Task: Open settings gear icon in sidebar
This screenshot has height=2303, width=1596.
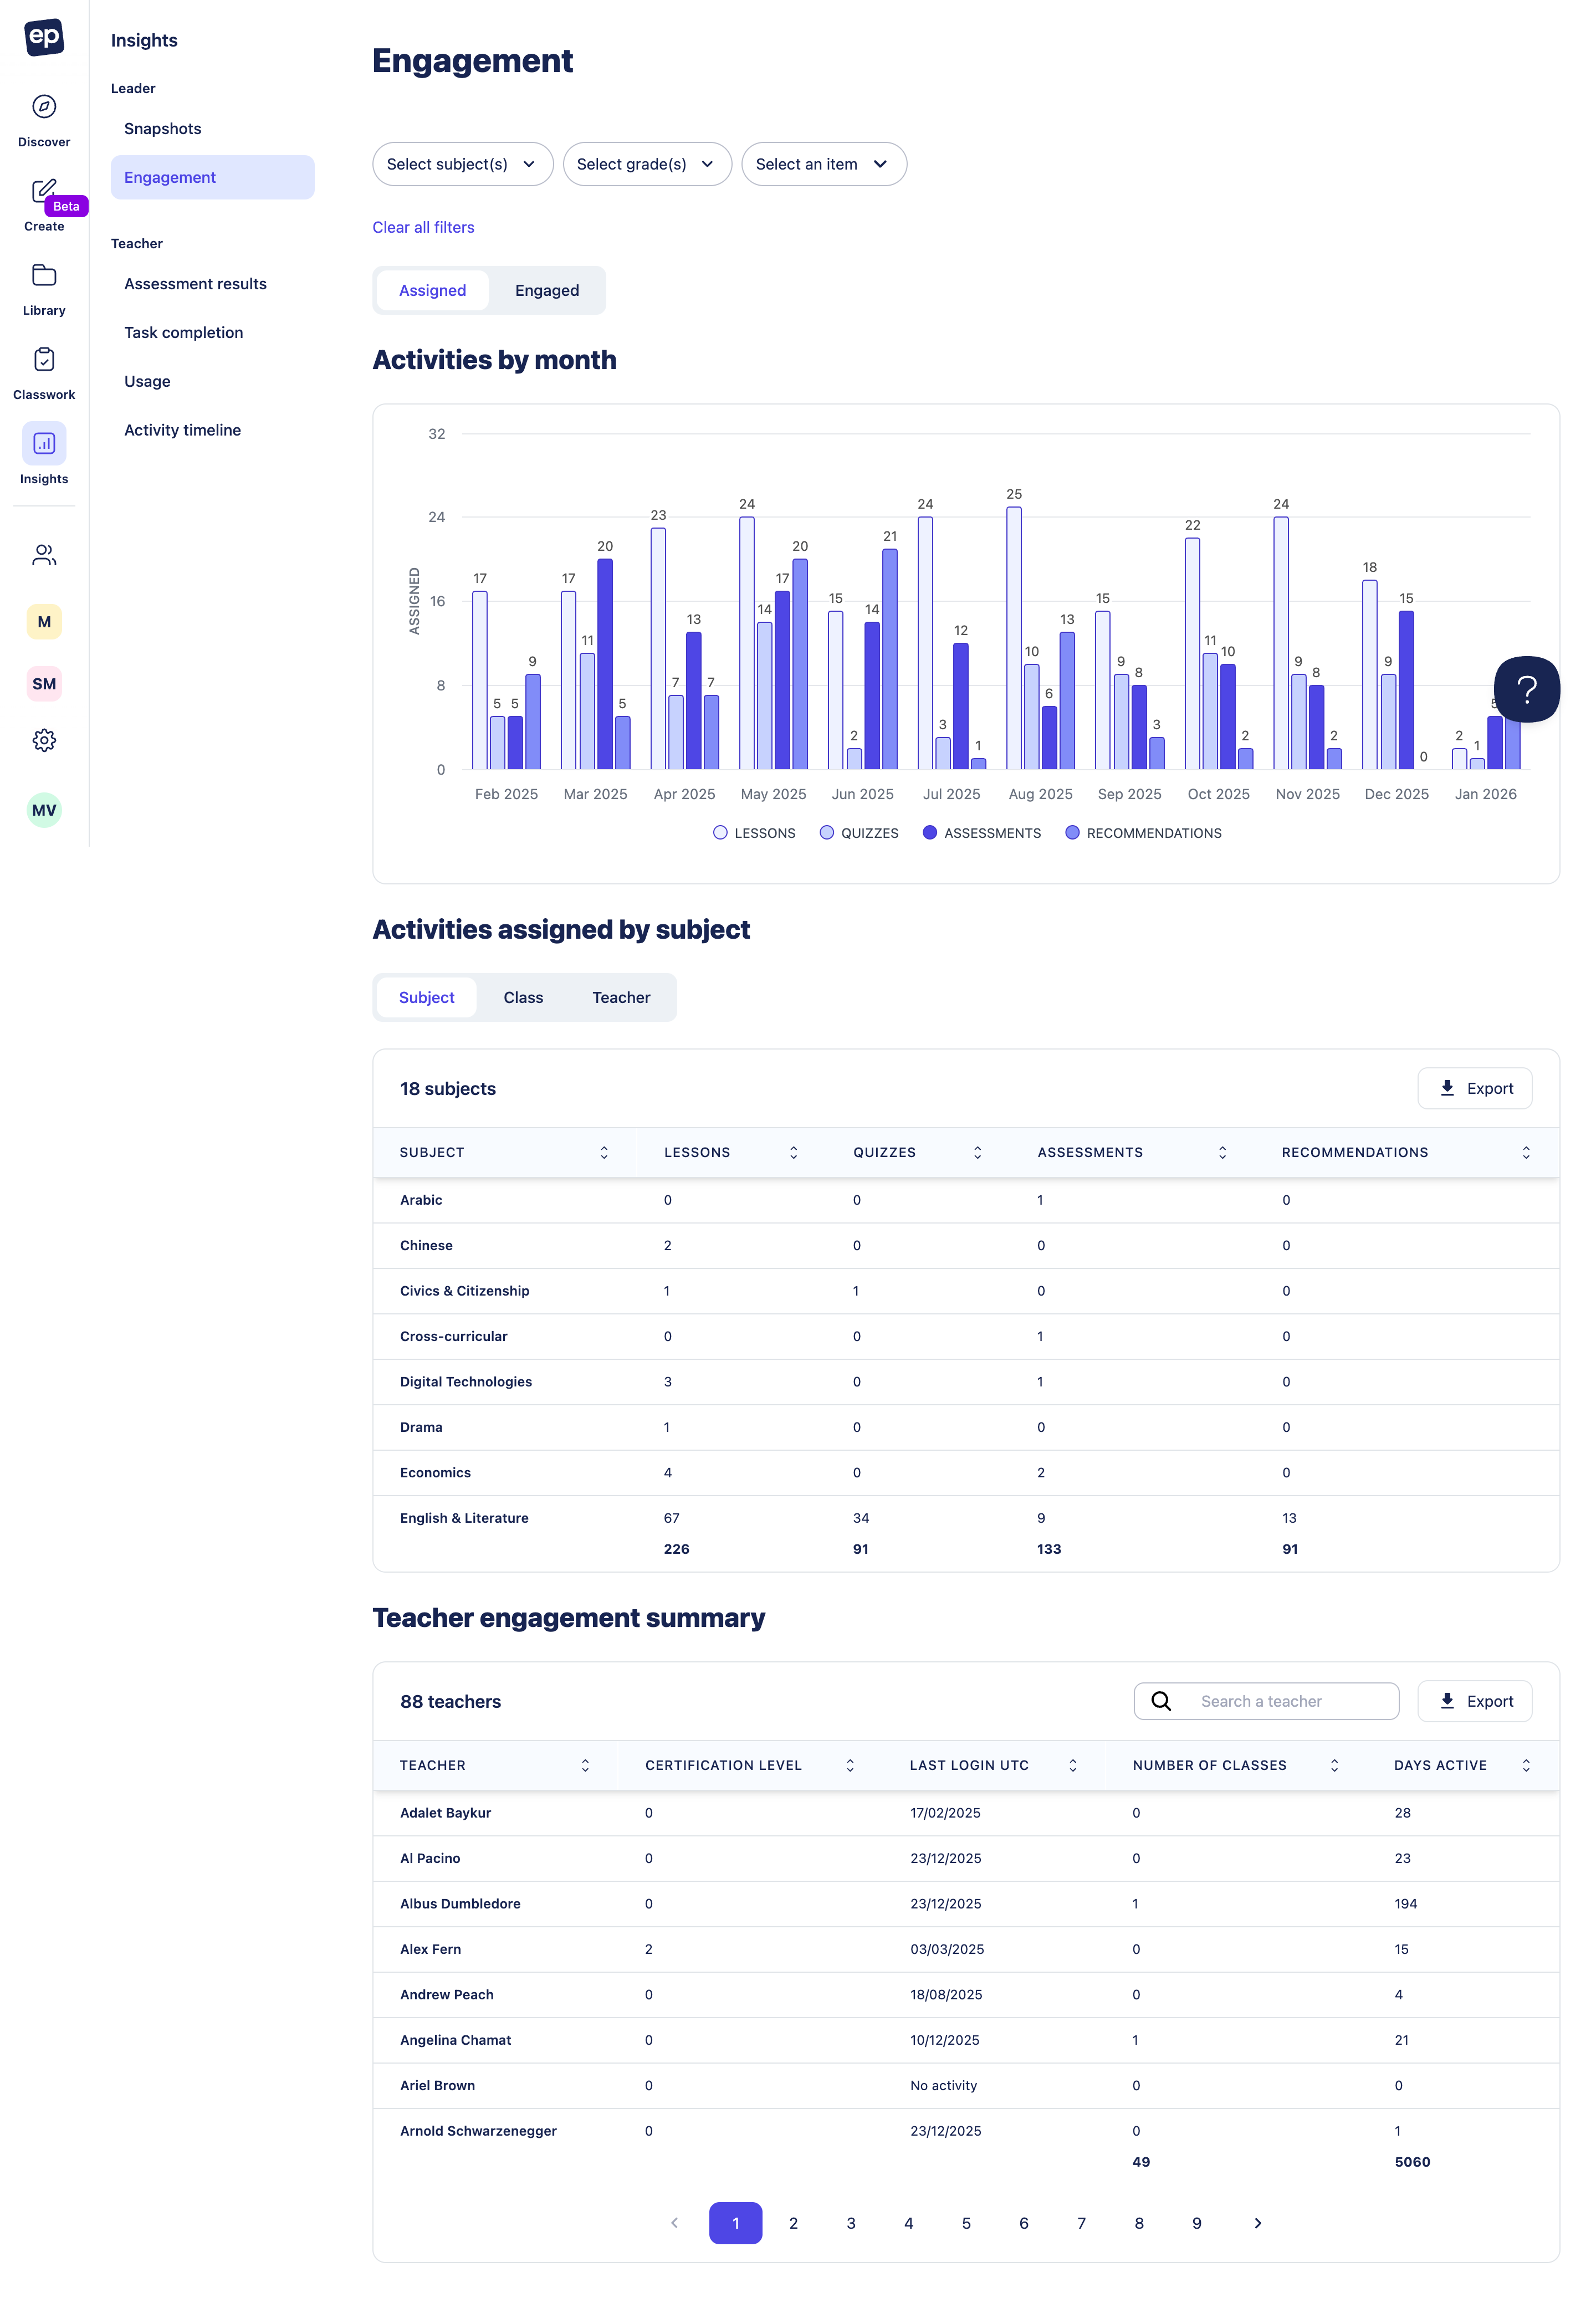Action: pyautogui.click(x=44, y=741)
